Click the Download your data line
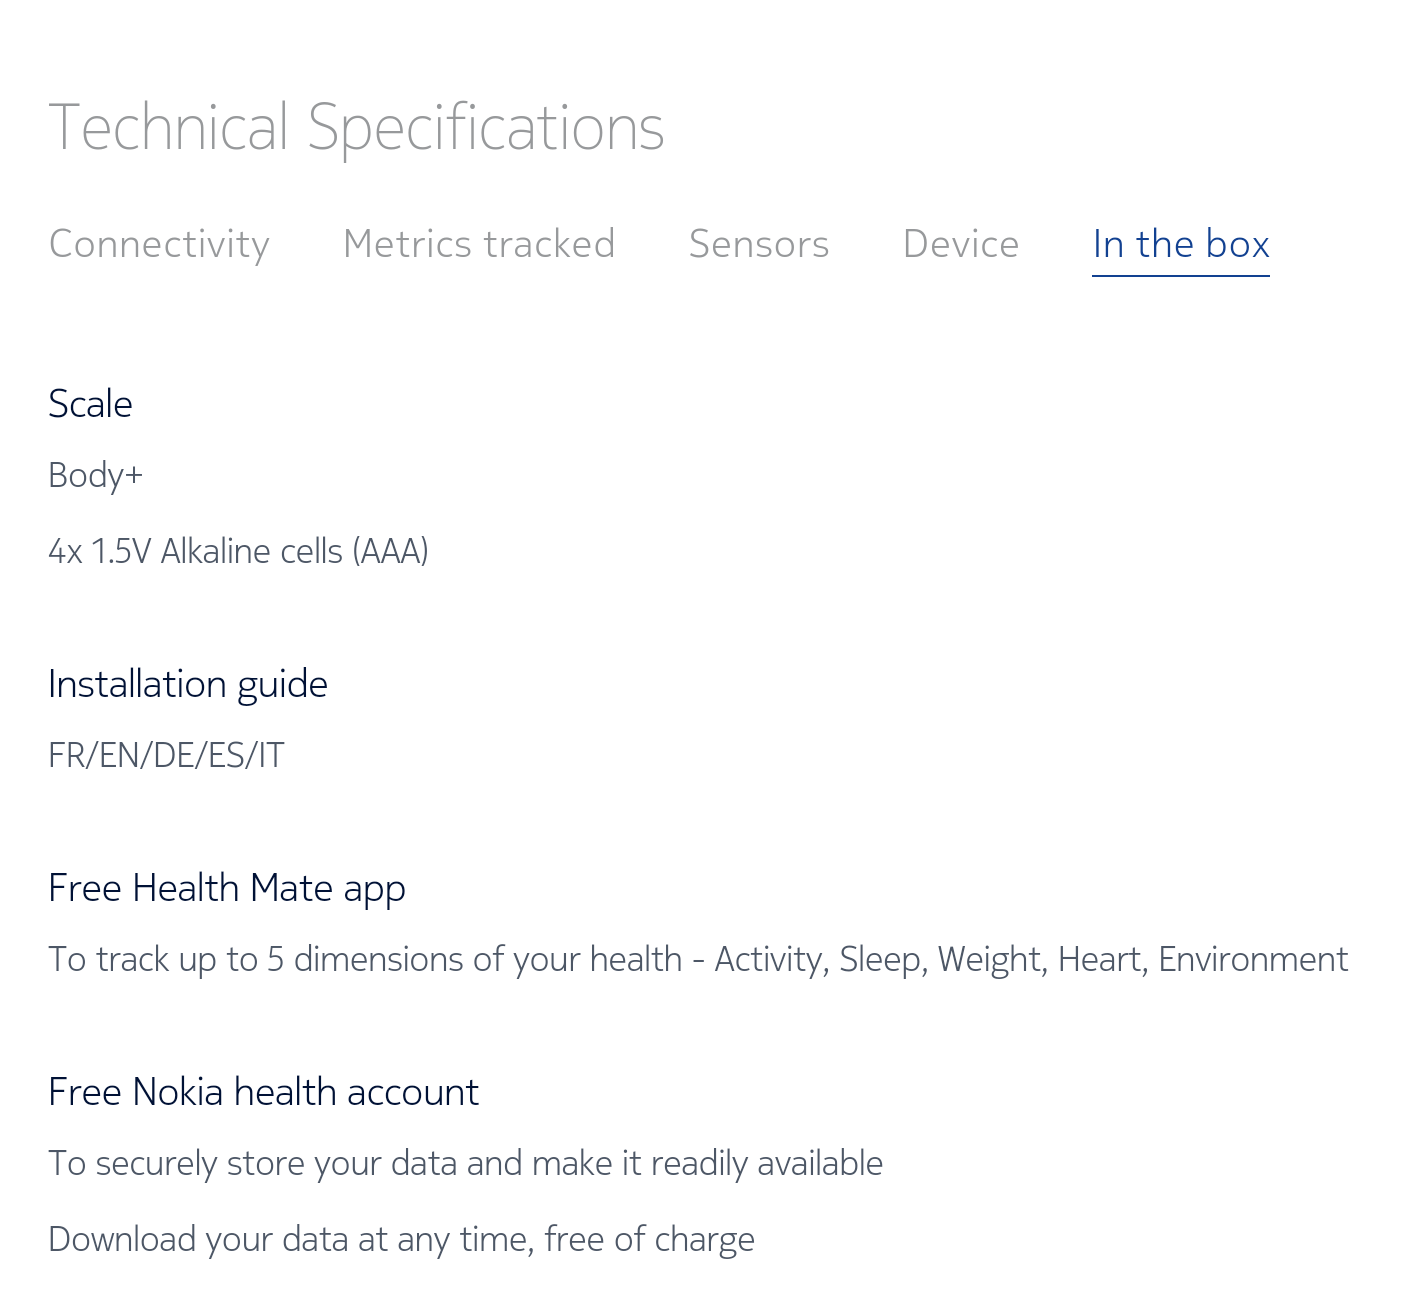 pos(401,1239)
